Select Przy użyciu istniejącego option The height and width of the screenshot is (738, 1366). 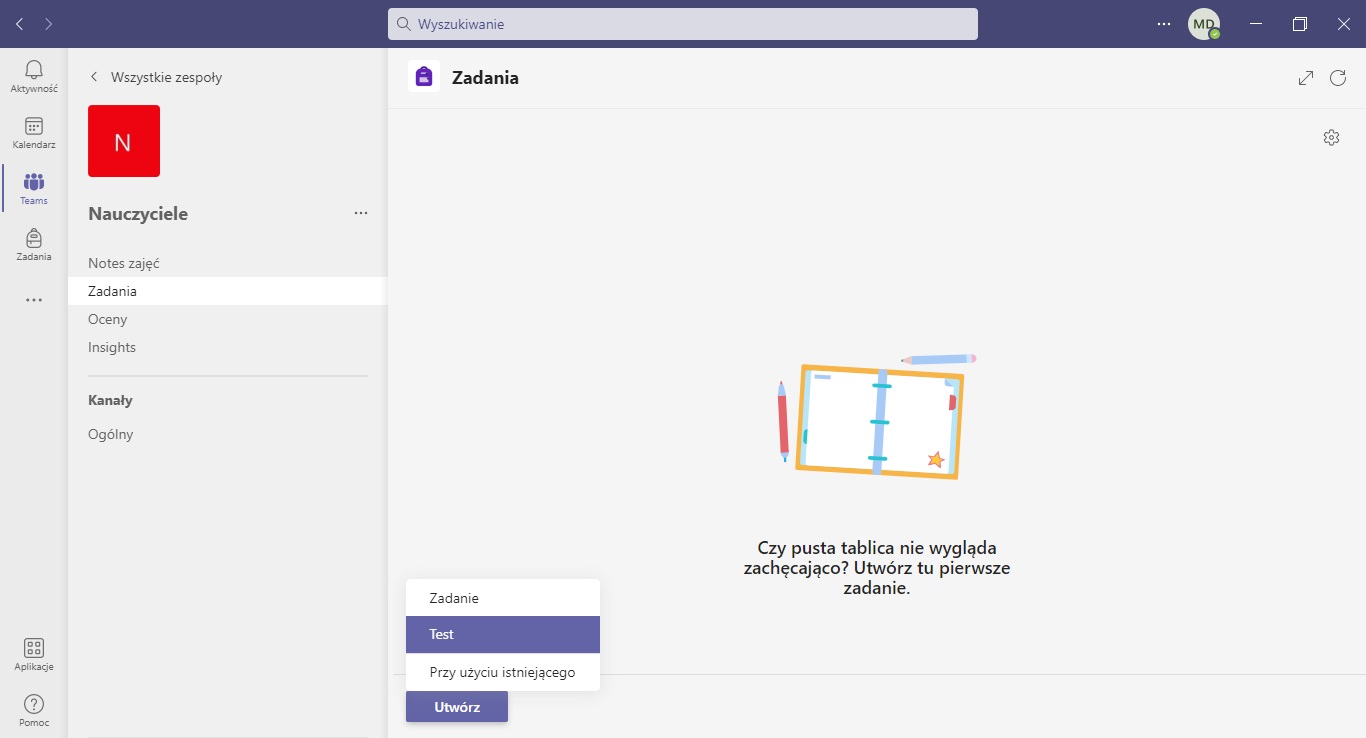[502, 672]
